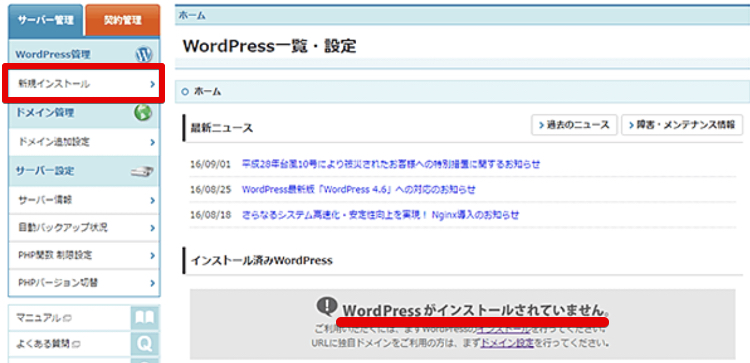
Task: Click the chevron beside サーバー情報
Action: click(x=152, y=200)
